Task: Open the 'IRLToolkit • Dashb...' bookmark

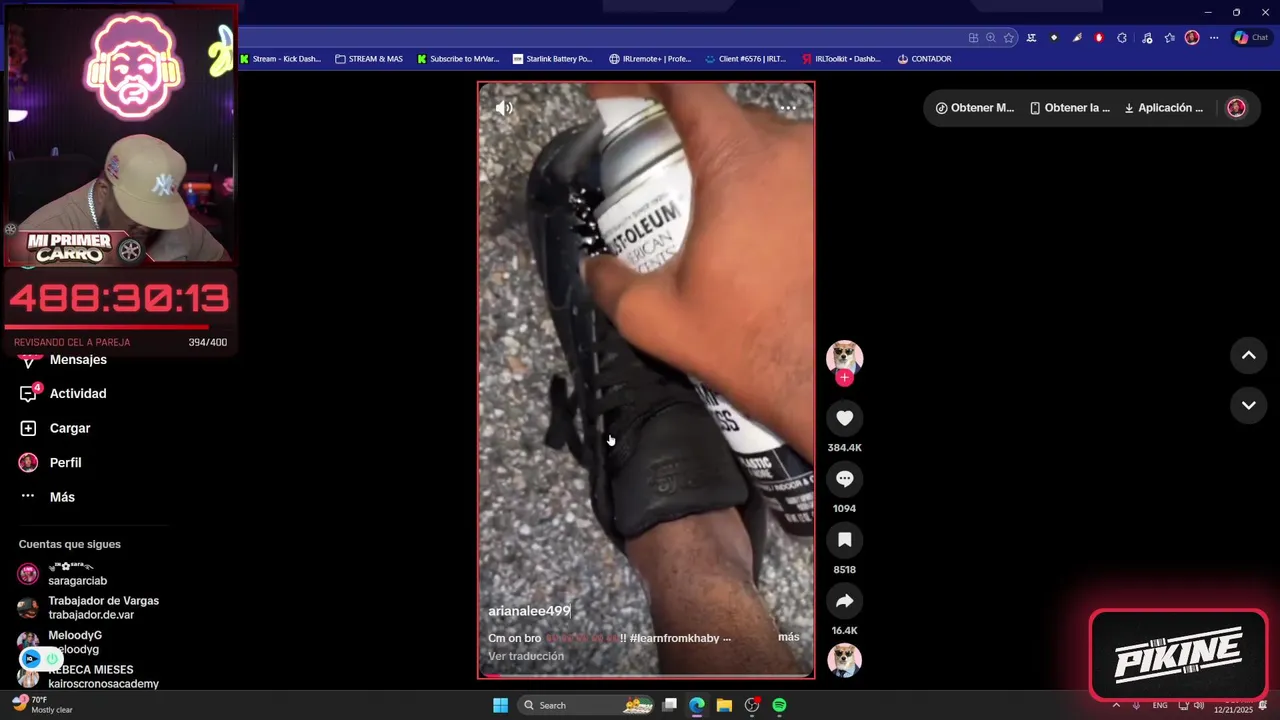Action: click(x=841, y=59)
